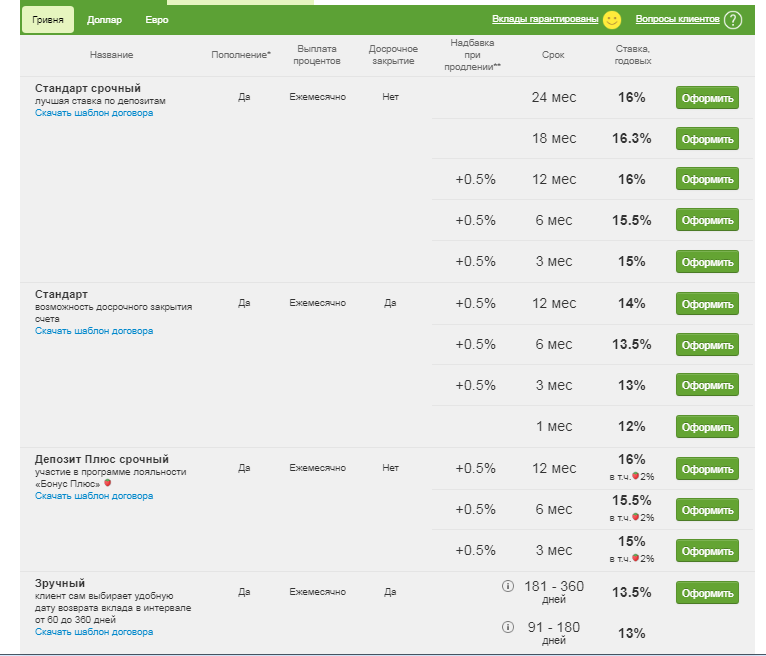766x656 pixels.
Task: Click the Срок column header
Action: click(x=553, y=55)
